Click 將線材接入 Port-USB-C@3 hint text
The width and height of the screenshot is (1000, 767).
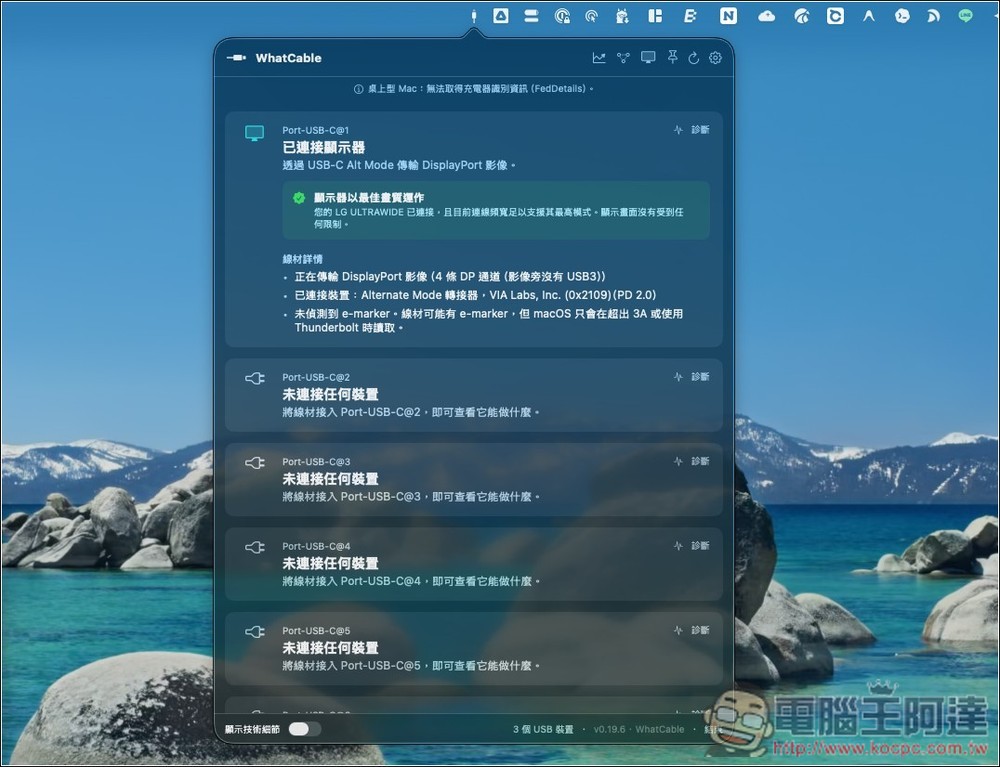pyautogui.click(x=411, y=497)
